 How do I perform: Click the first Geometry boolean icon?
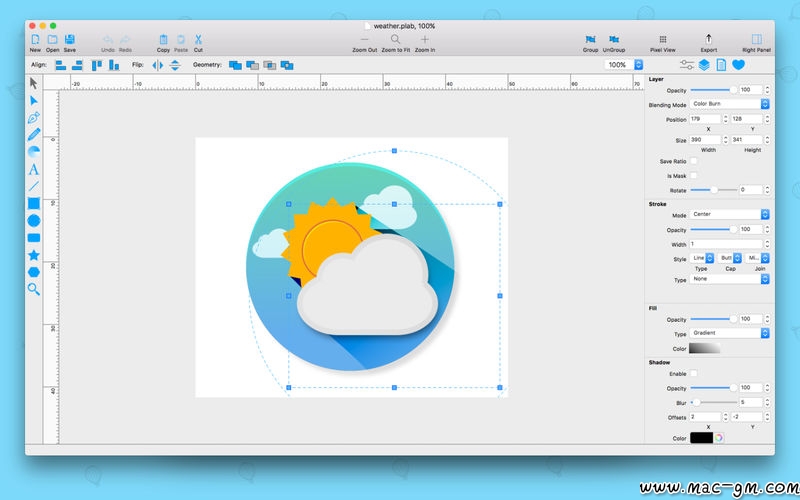tap(235, 65)
